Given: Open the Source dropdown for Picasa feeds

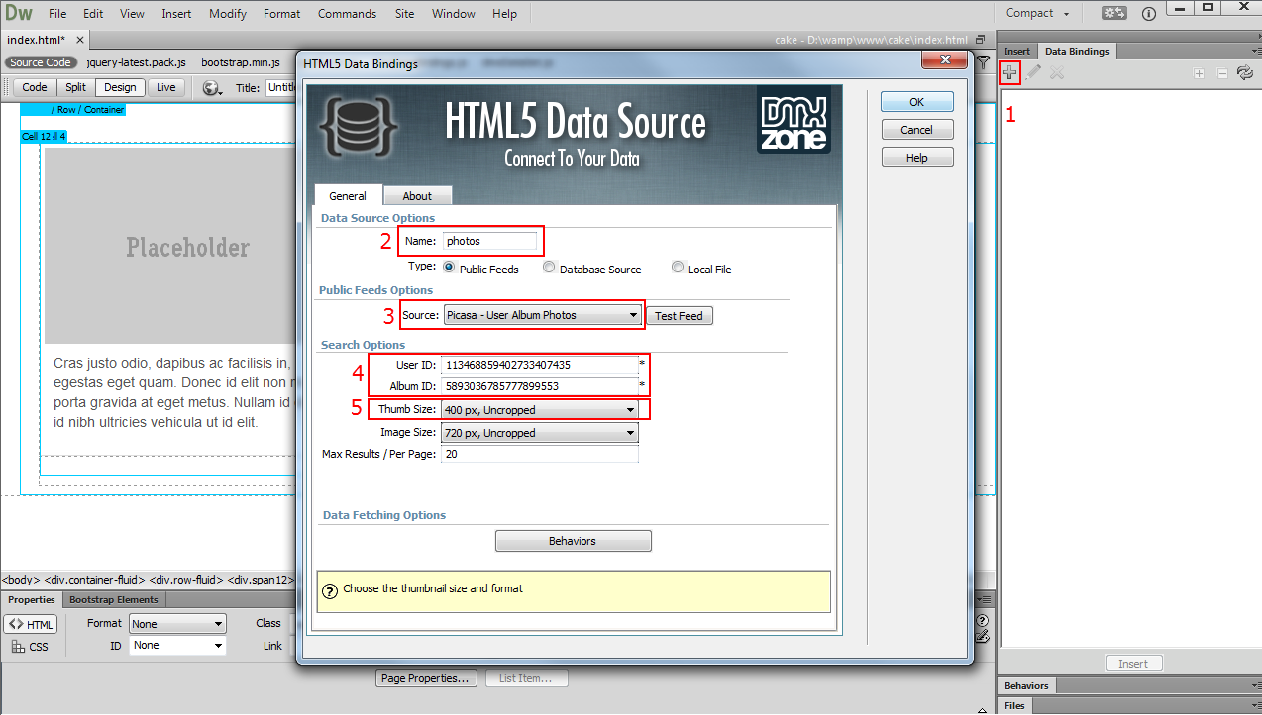Looking at the screenshot, I should click(x=542, y=315).
